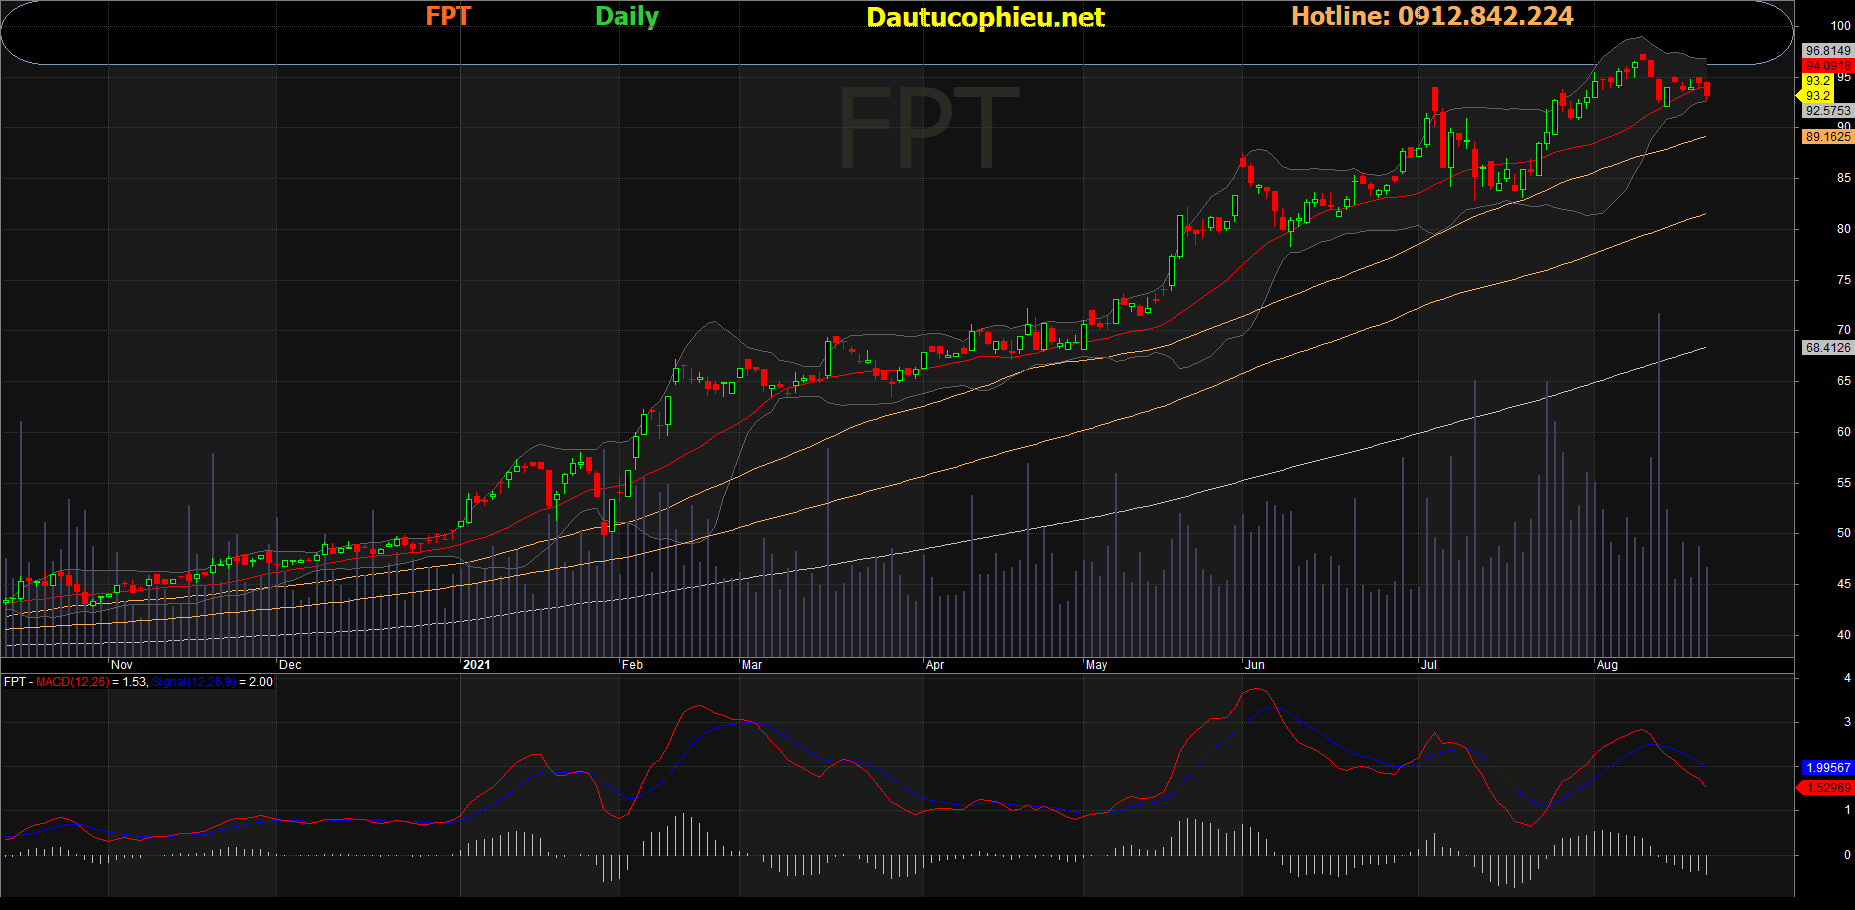Click the green Daily timeframe label
Viewport: 1855px width, 910px height.
[626, 16]
